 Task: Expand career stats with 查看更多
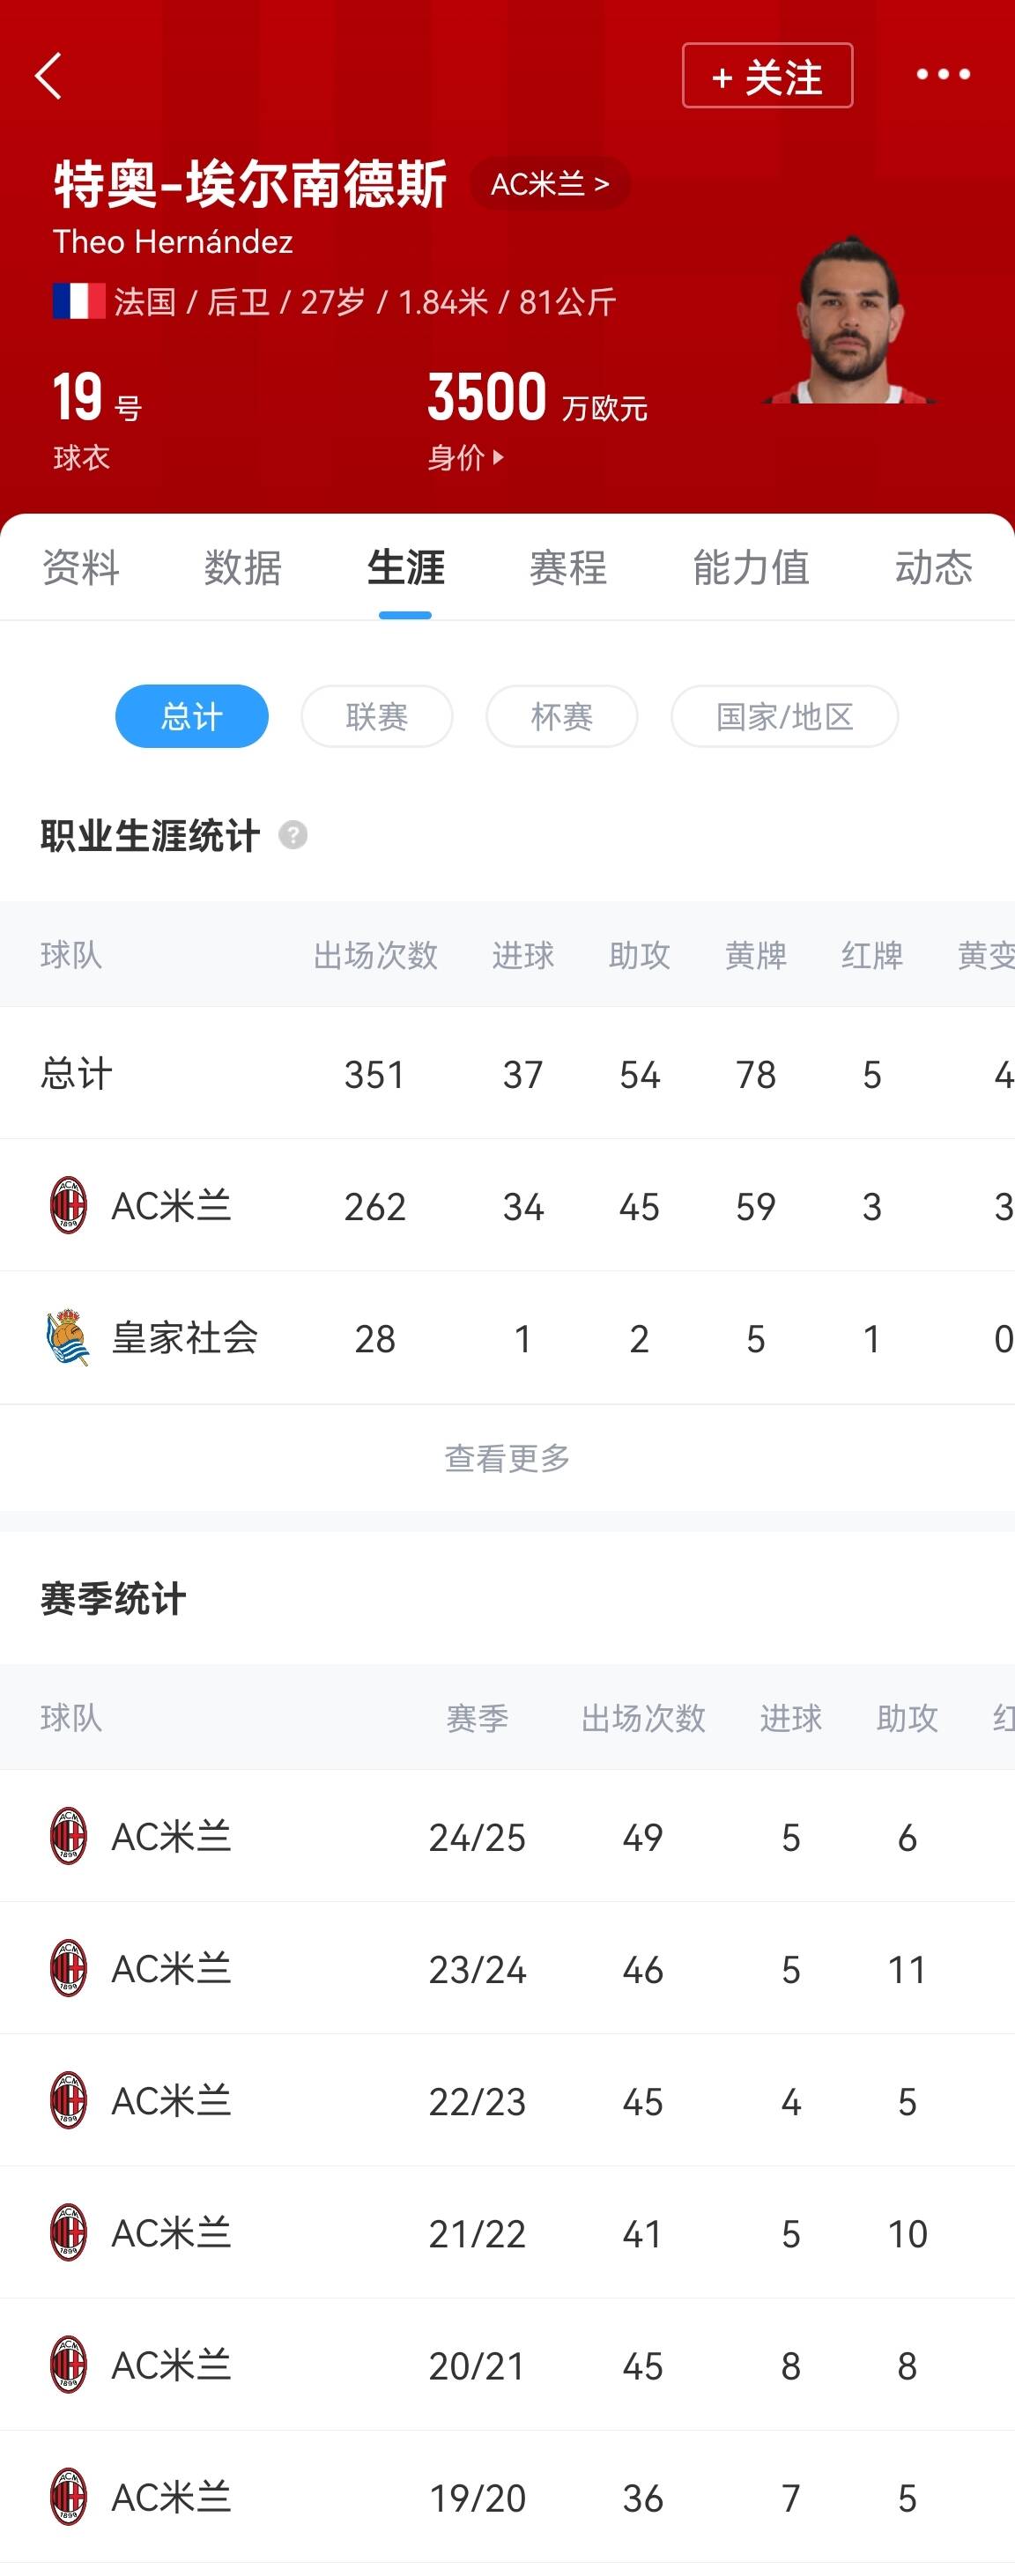(507, 1458)
